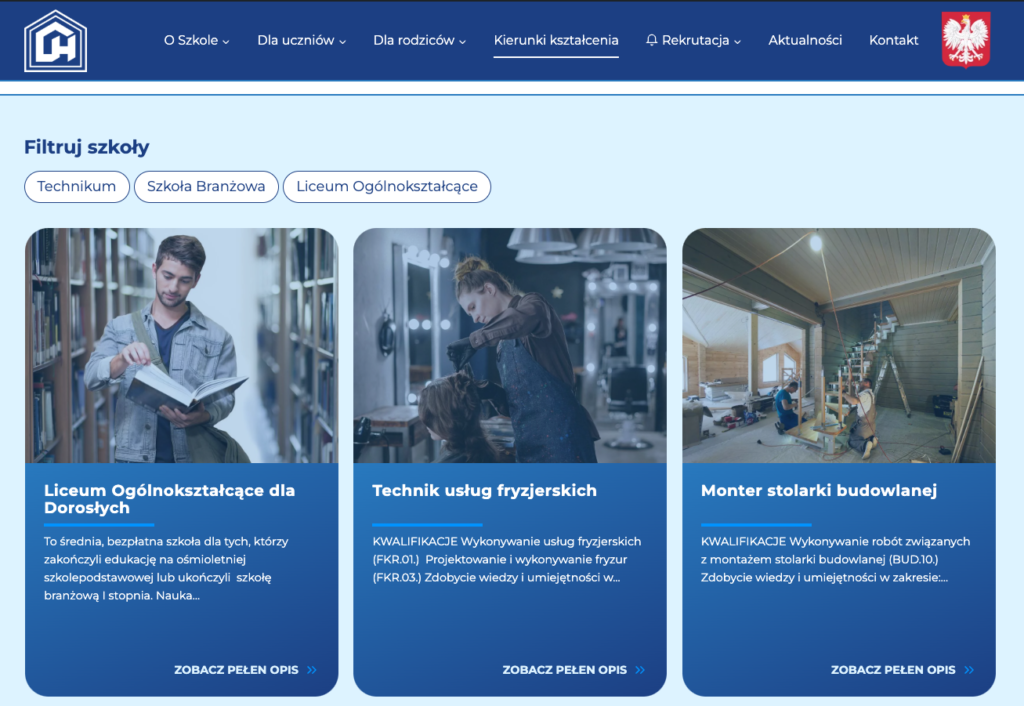Open the Technik usług fryzjerskich title link
This screenshot has height=706, width=1024.
point(484,491)
